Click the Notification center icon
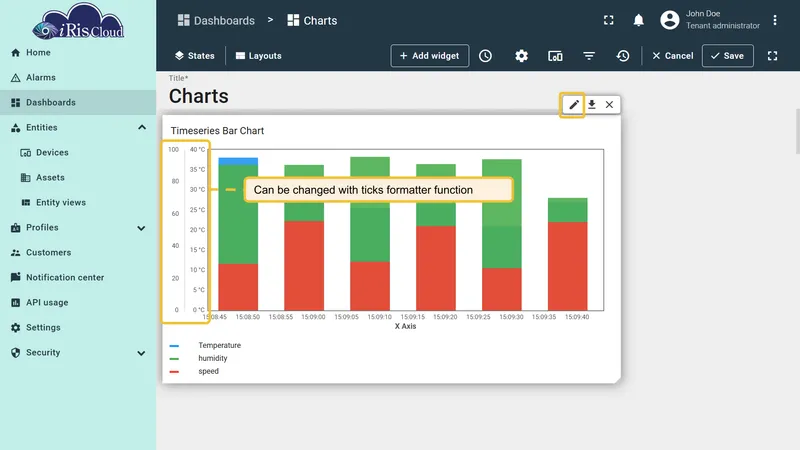 click(15, 277)
